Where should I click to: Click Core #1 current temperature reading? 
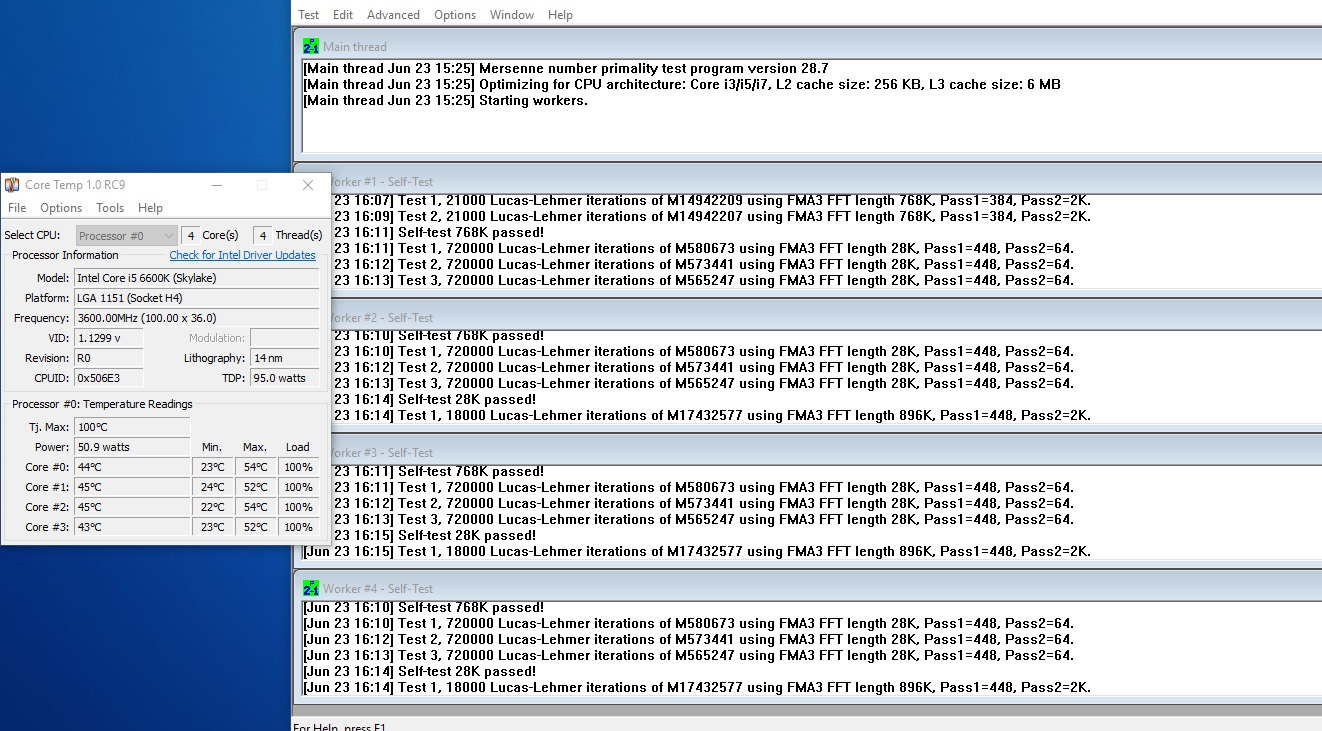click(132, 487)
